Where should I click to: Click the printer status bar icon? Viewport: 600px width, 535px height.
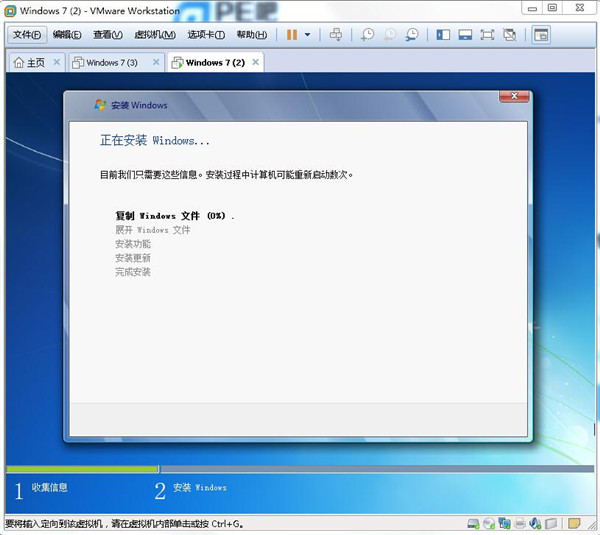pyautogui.click(x=520, y=523)
